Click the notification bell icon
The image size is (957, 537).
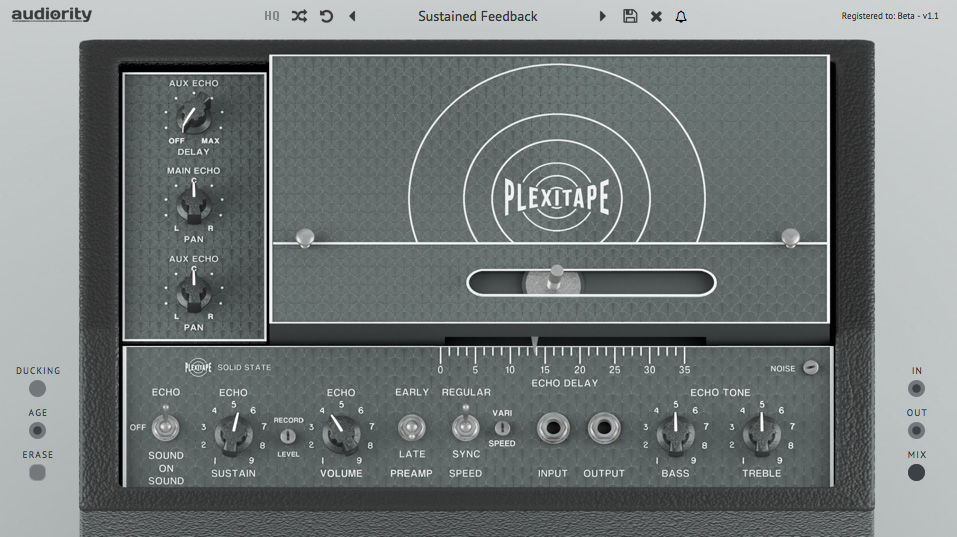click(681, 16)
